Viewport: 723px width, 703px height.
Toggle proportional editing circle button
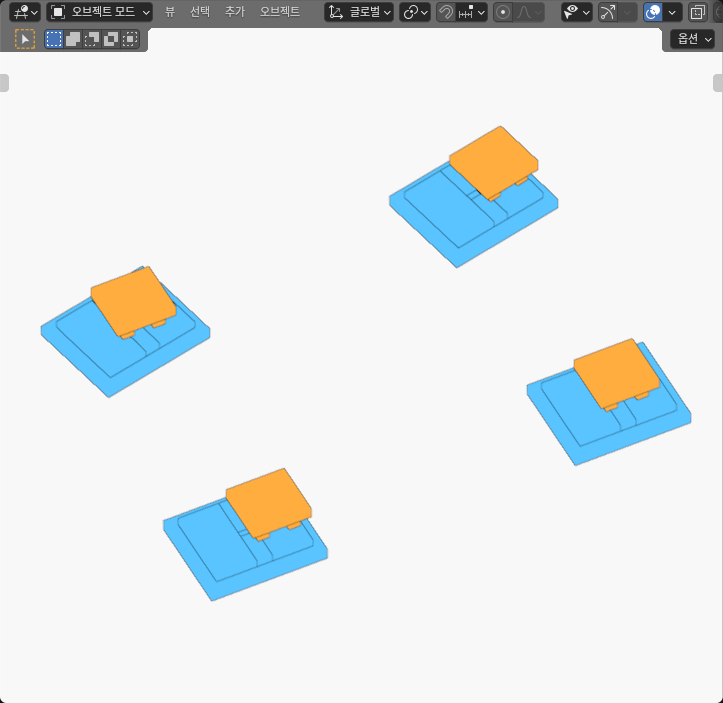pos(503,12)
